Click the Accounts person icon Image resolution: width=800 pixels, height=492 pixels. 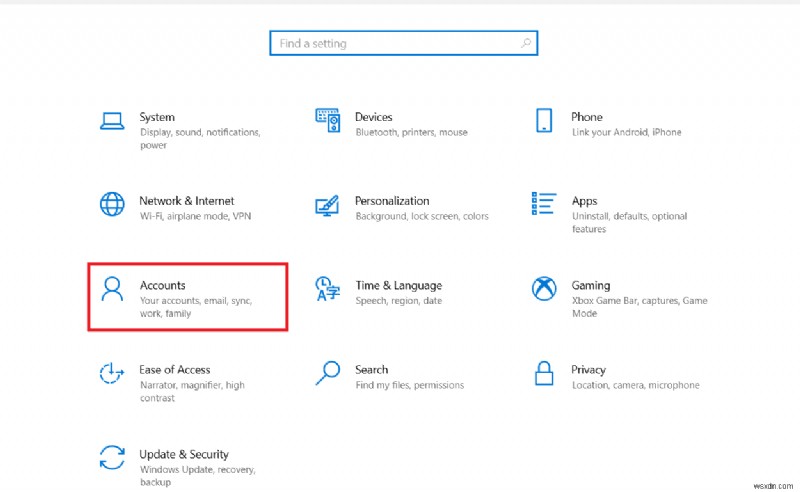tap(112, 289)
